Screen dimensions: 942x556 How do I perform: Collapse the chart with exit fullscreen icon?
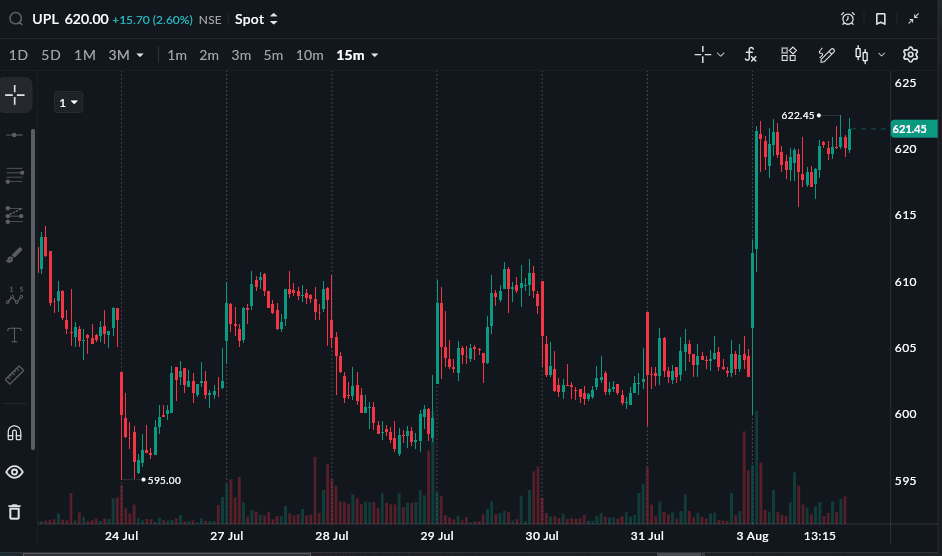pyautogui.click(x=914, y=19)
